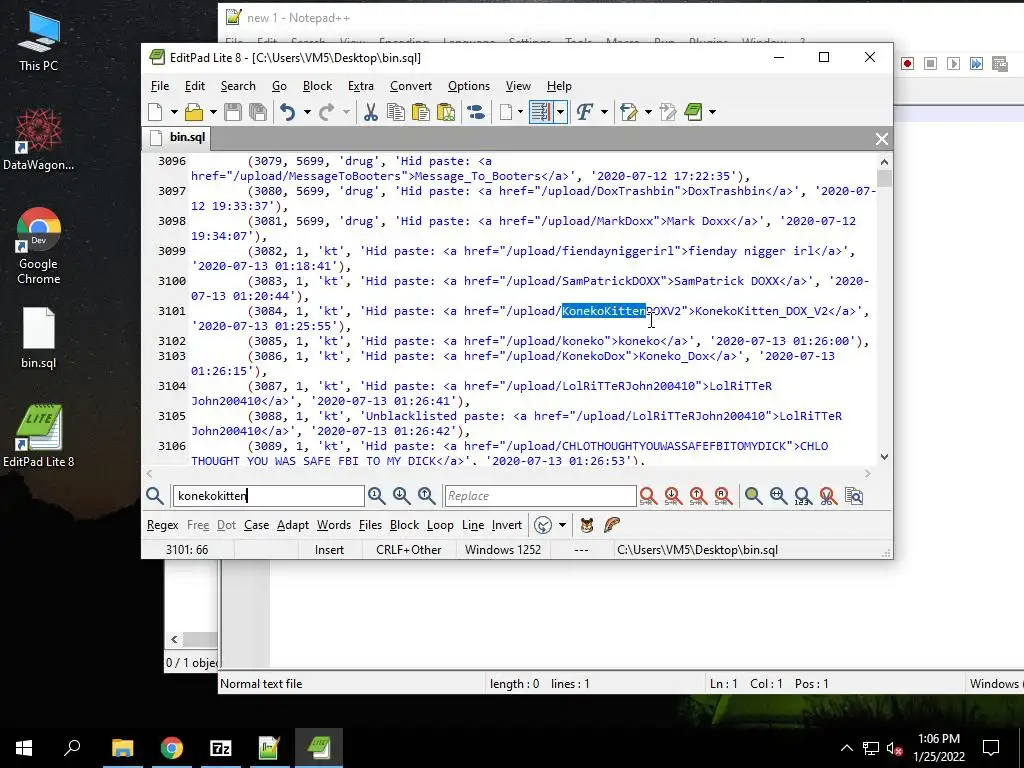Click File Explorer in the taskbar
This screenshot has height=768, width=1024.
coord(122,748)
